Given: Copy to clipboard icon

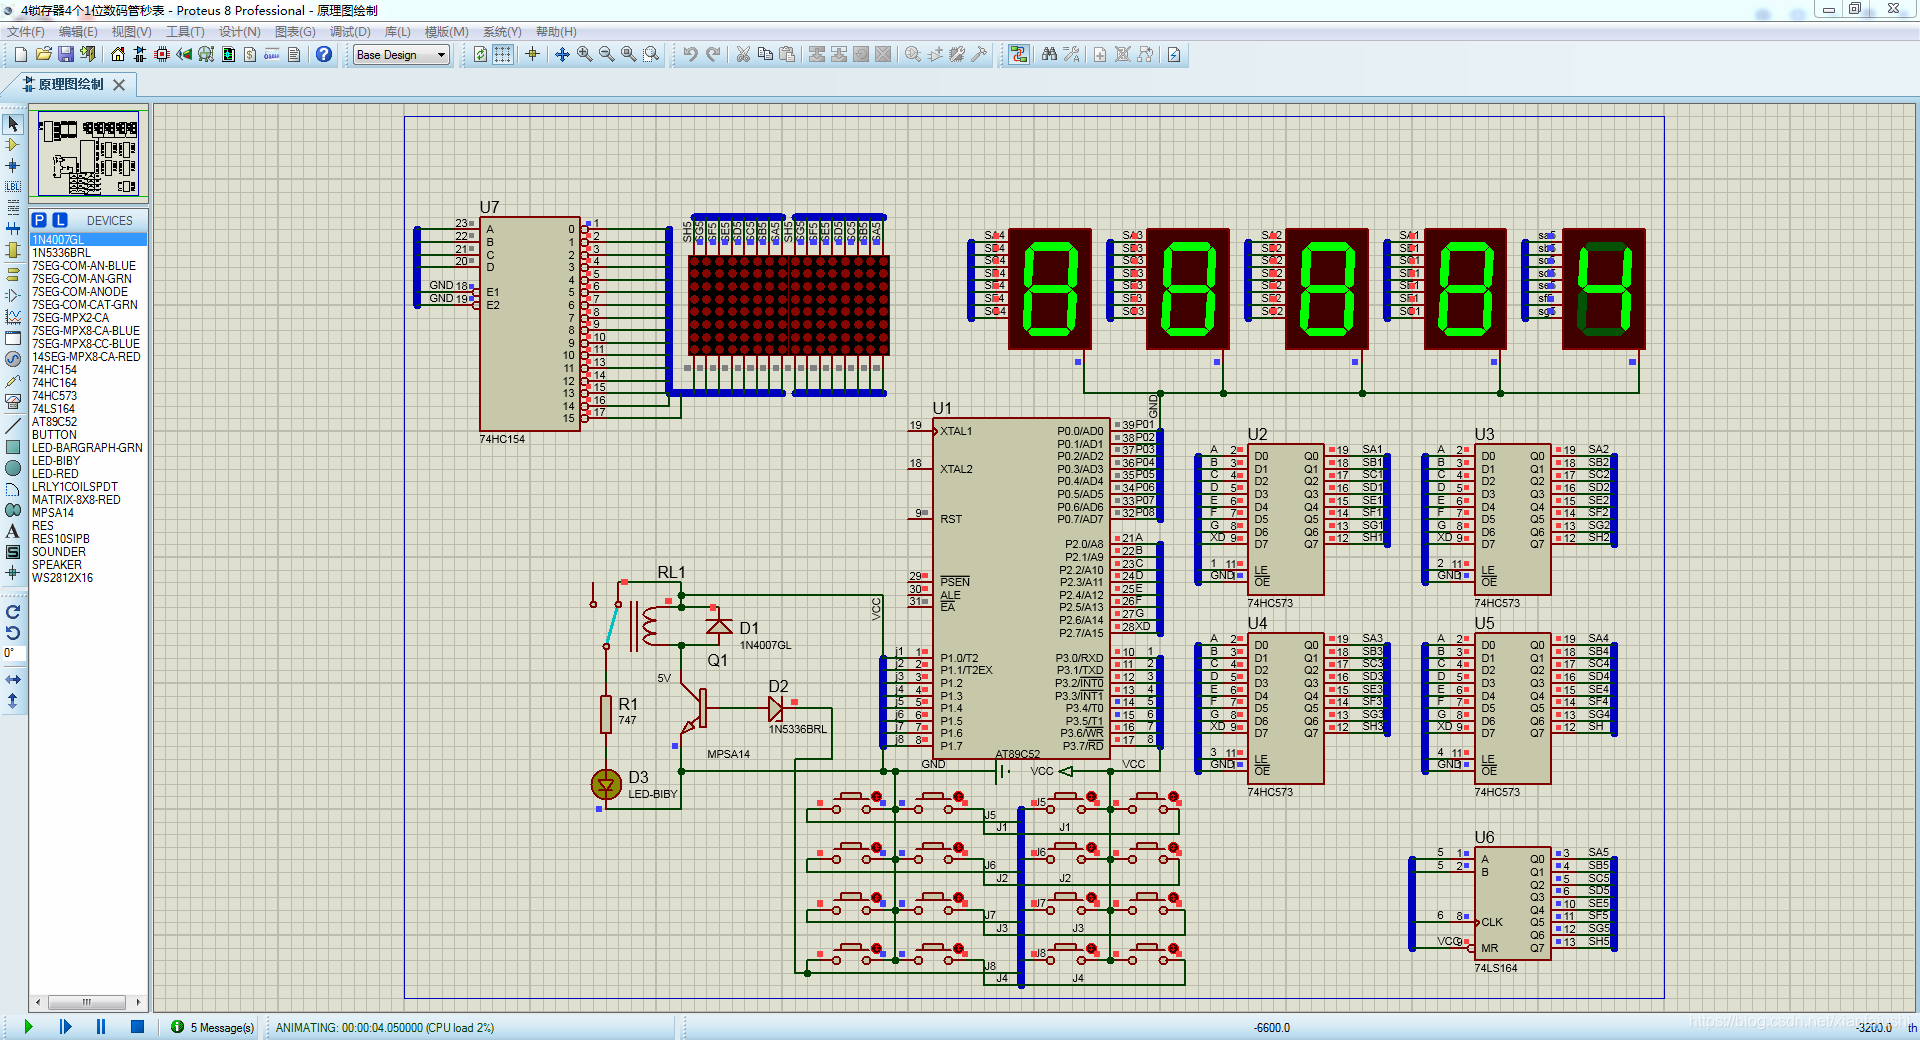Looking at the screenshot, I should pyautogui.click(x=765, y=54).
